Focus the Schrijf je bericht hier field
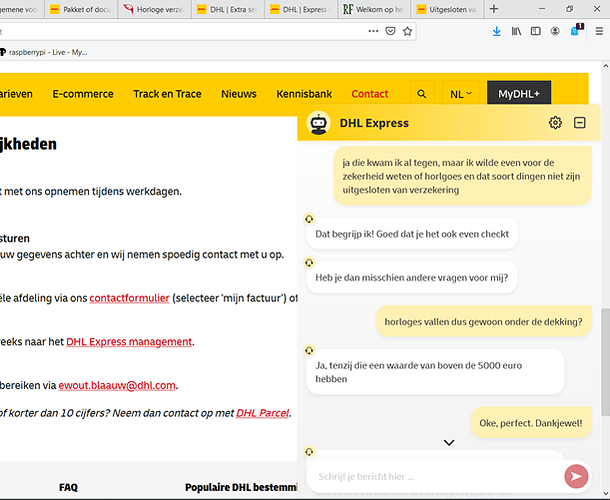This screenshot has width=610, height=500. tap(435, 476)
